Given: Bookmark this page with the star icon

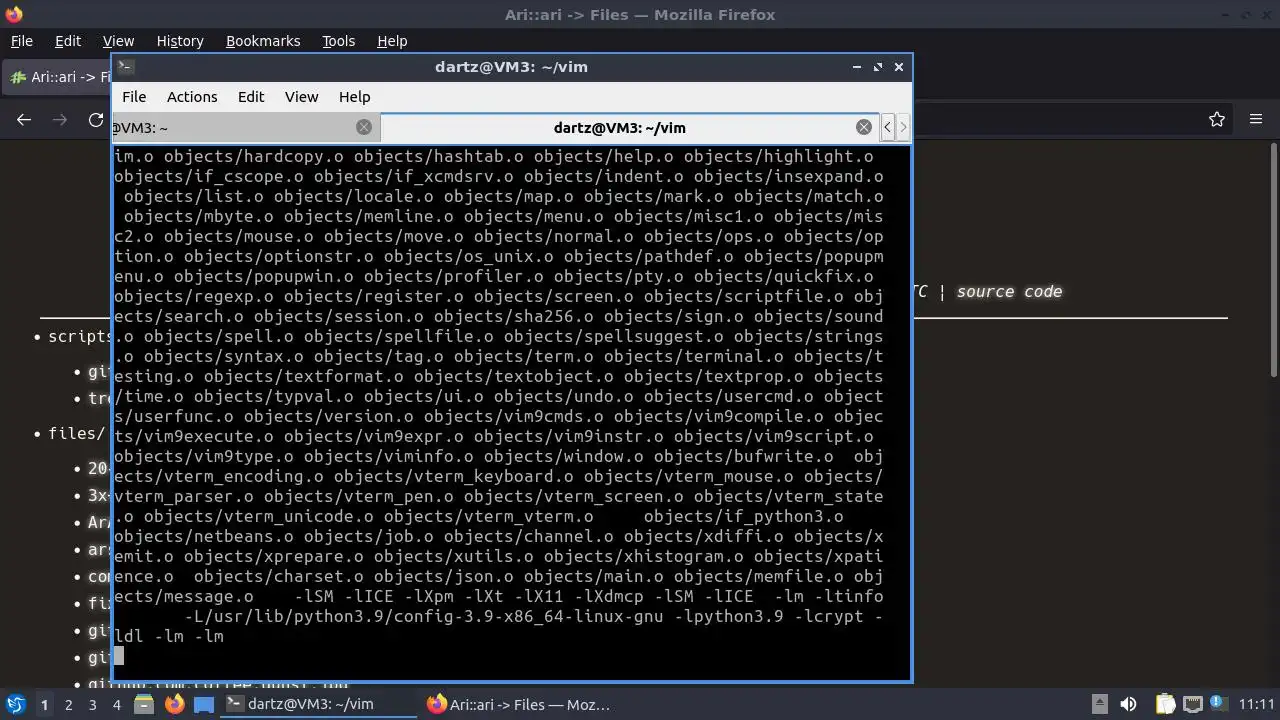Looking at the screenshot, I should 1217,119.
